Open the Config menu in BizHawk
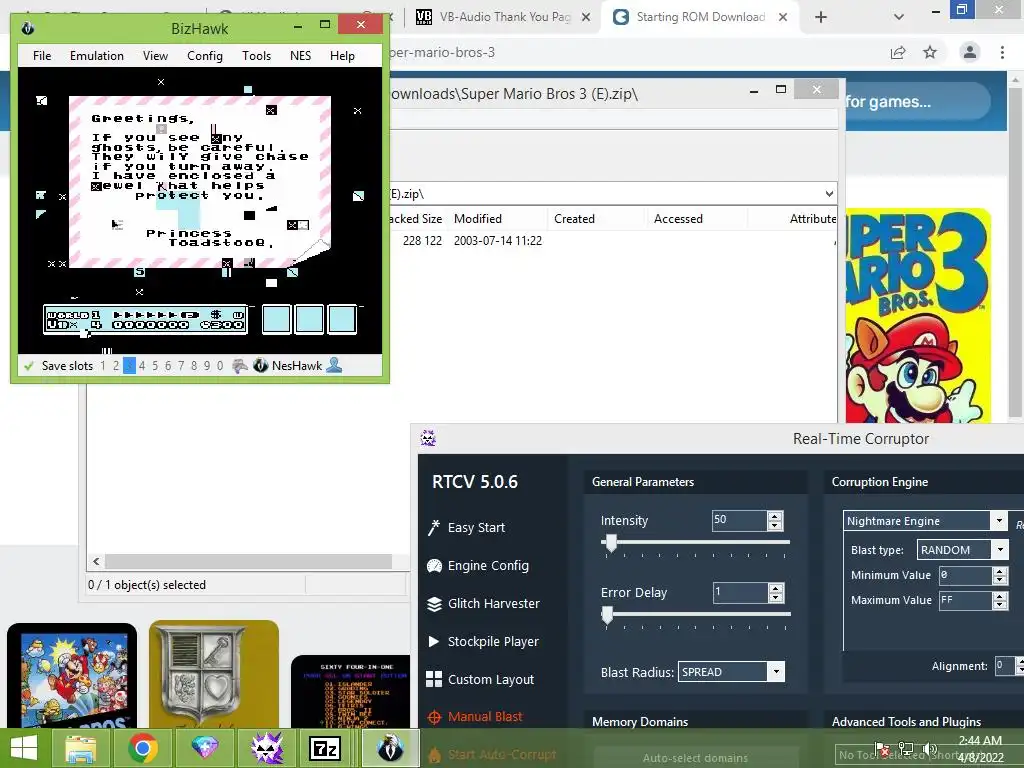 pyautogui.click(x=205, y=56)
